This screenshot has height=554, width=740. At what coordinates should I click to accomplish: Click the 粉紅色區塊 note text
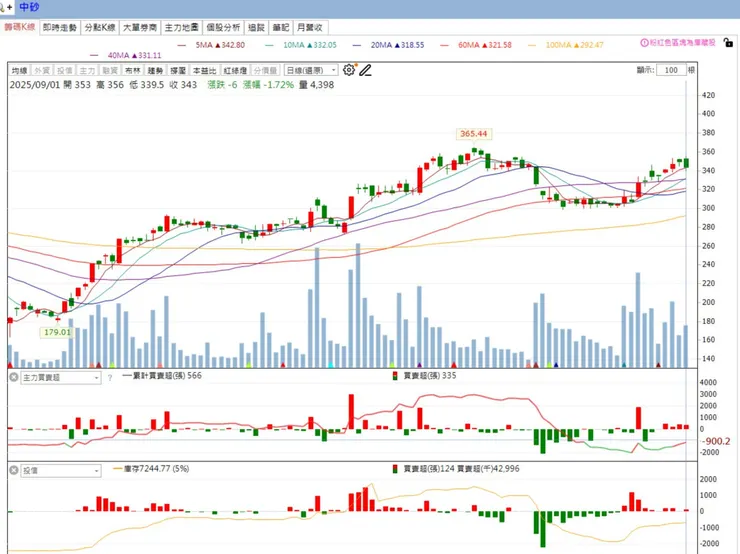(x=682, y=42)
